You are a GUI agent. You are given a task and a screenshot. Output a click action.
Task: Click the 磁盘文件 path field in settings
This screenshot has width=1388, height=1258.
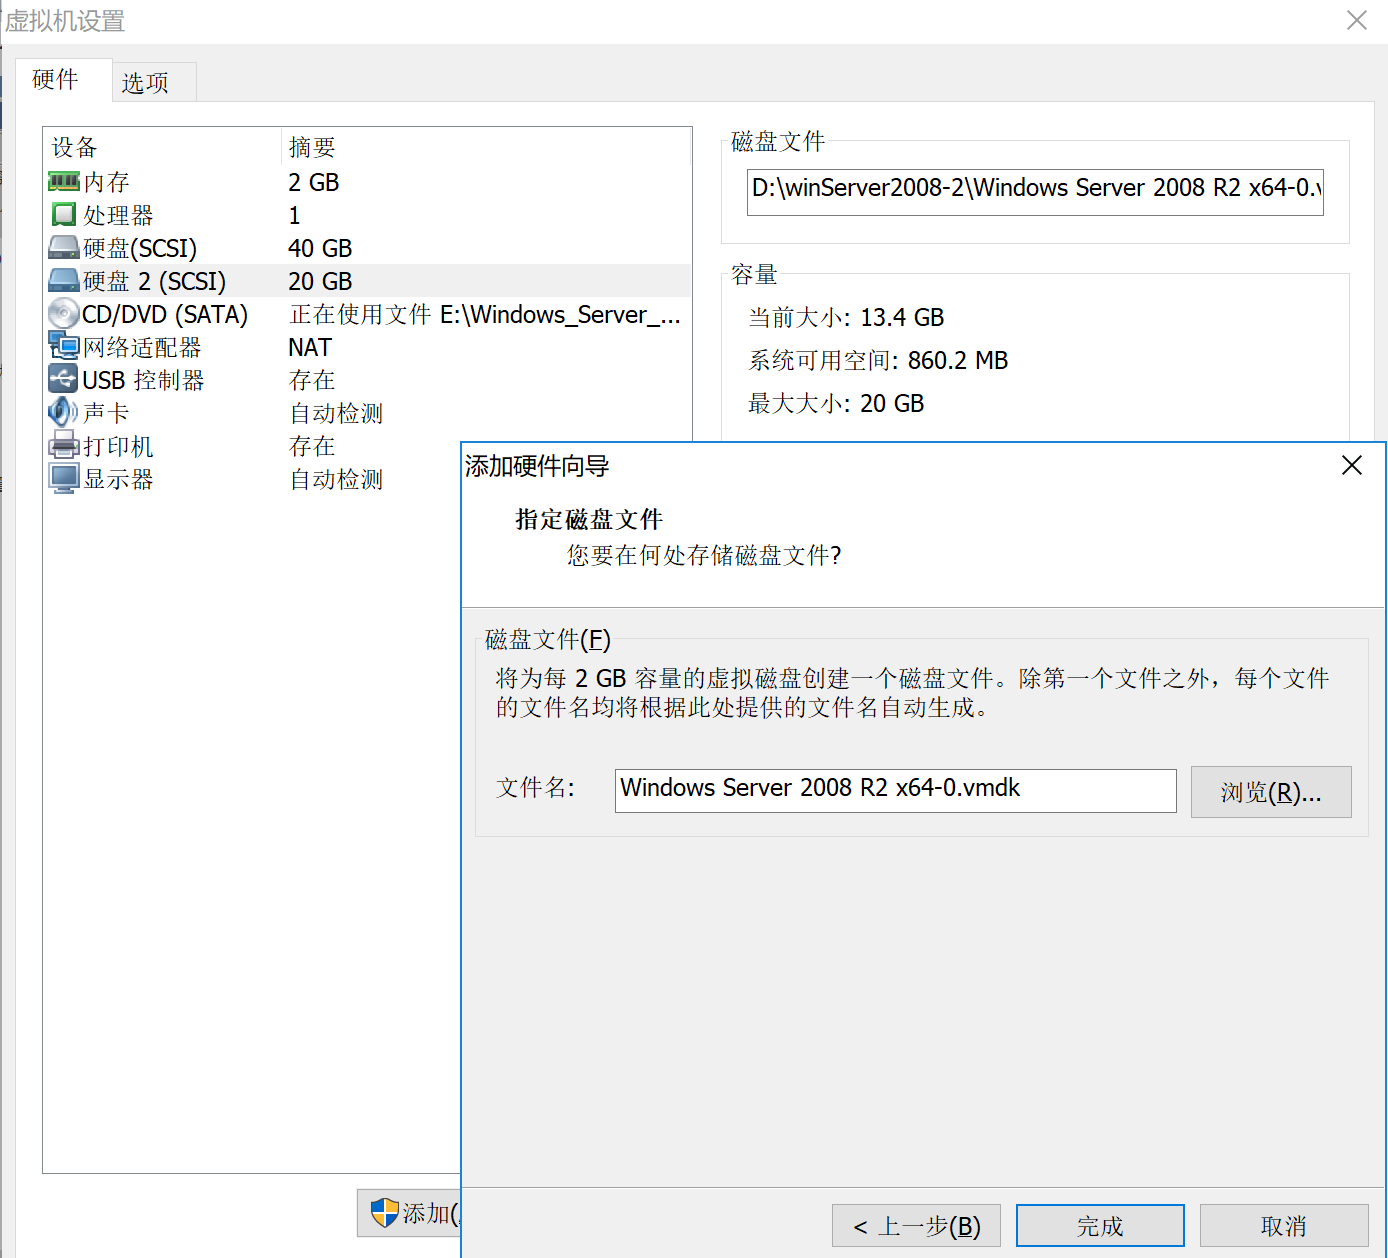pos(1035,192)
